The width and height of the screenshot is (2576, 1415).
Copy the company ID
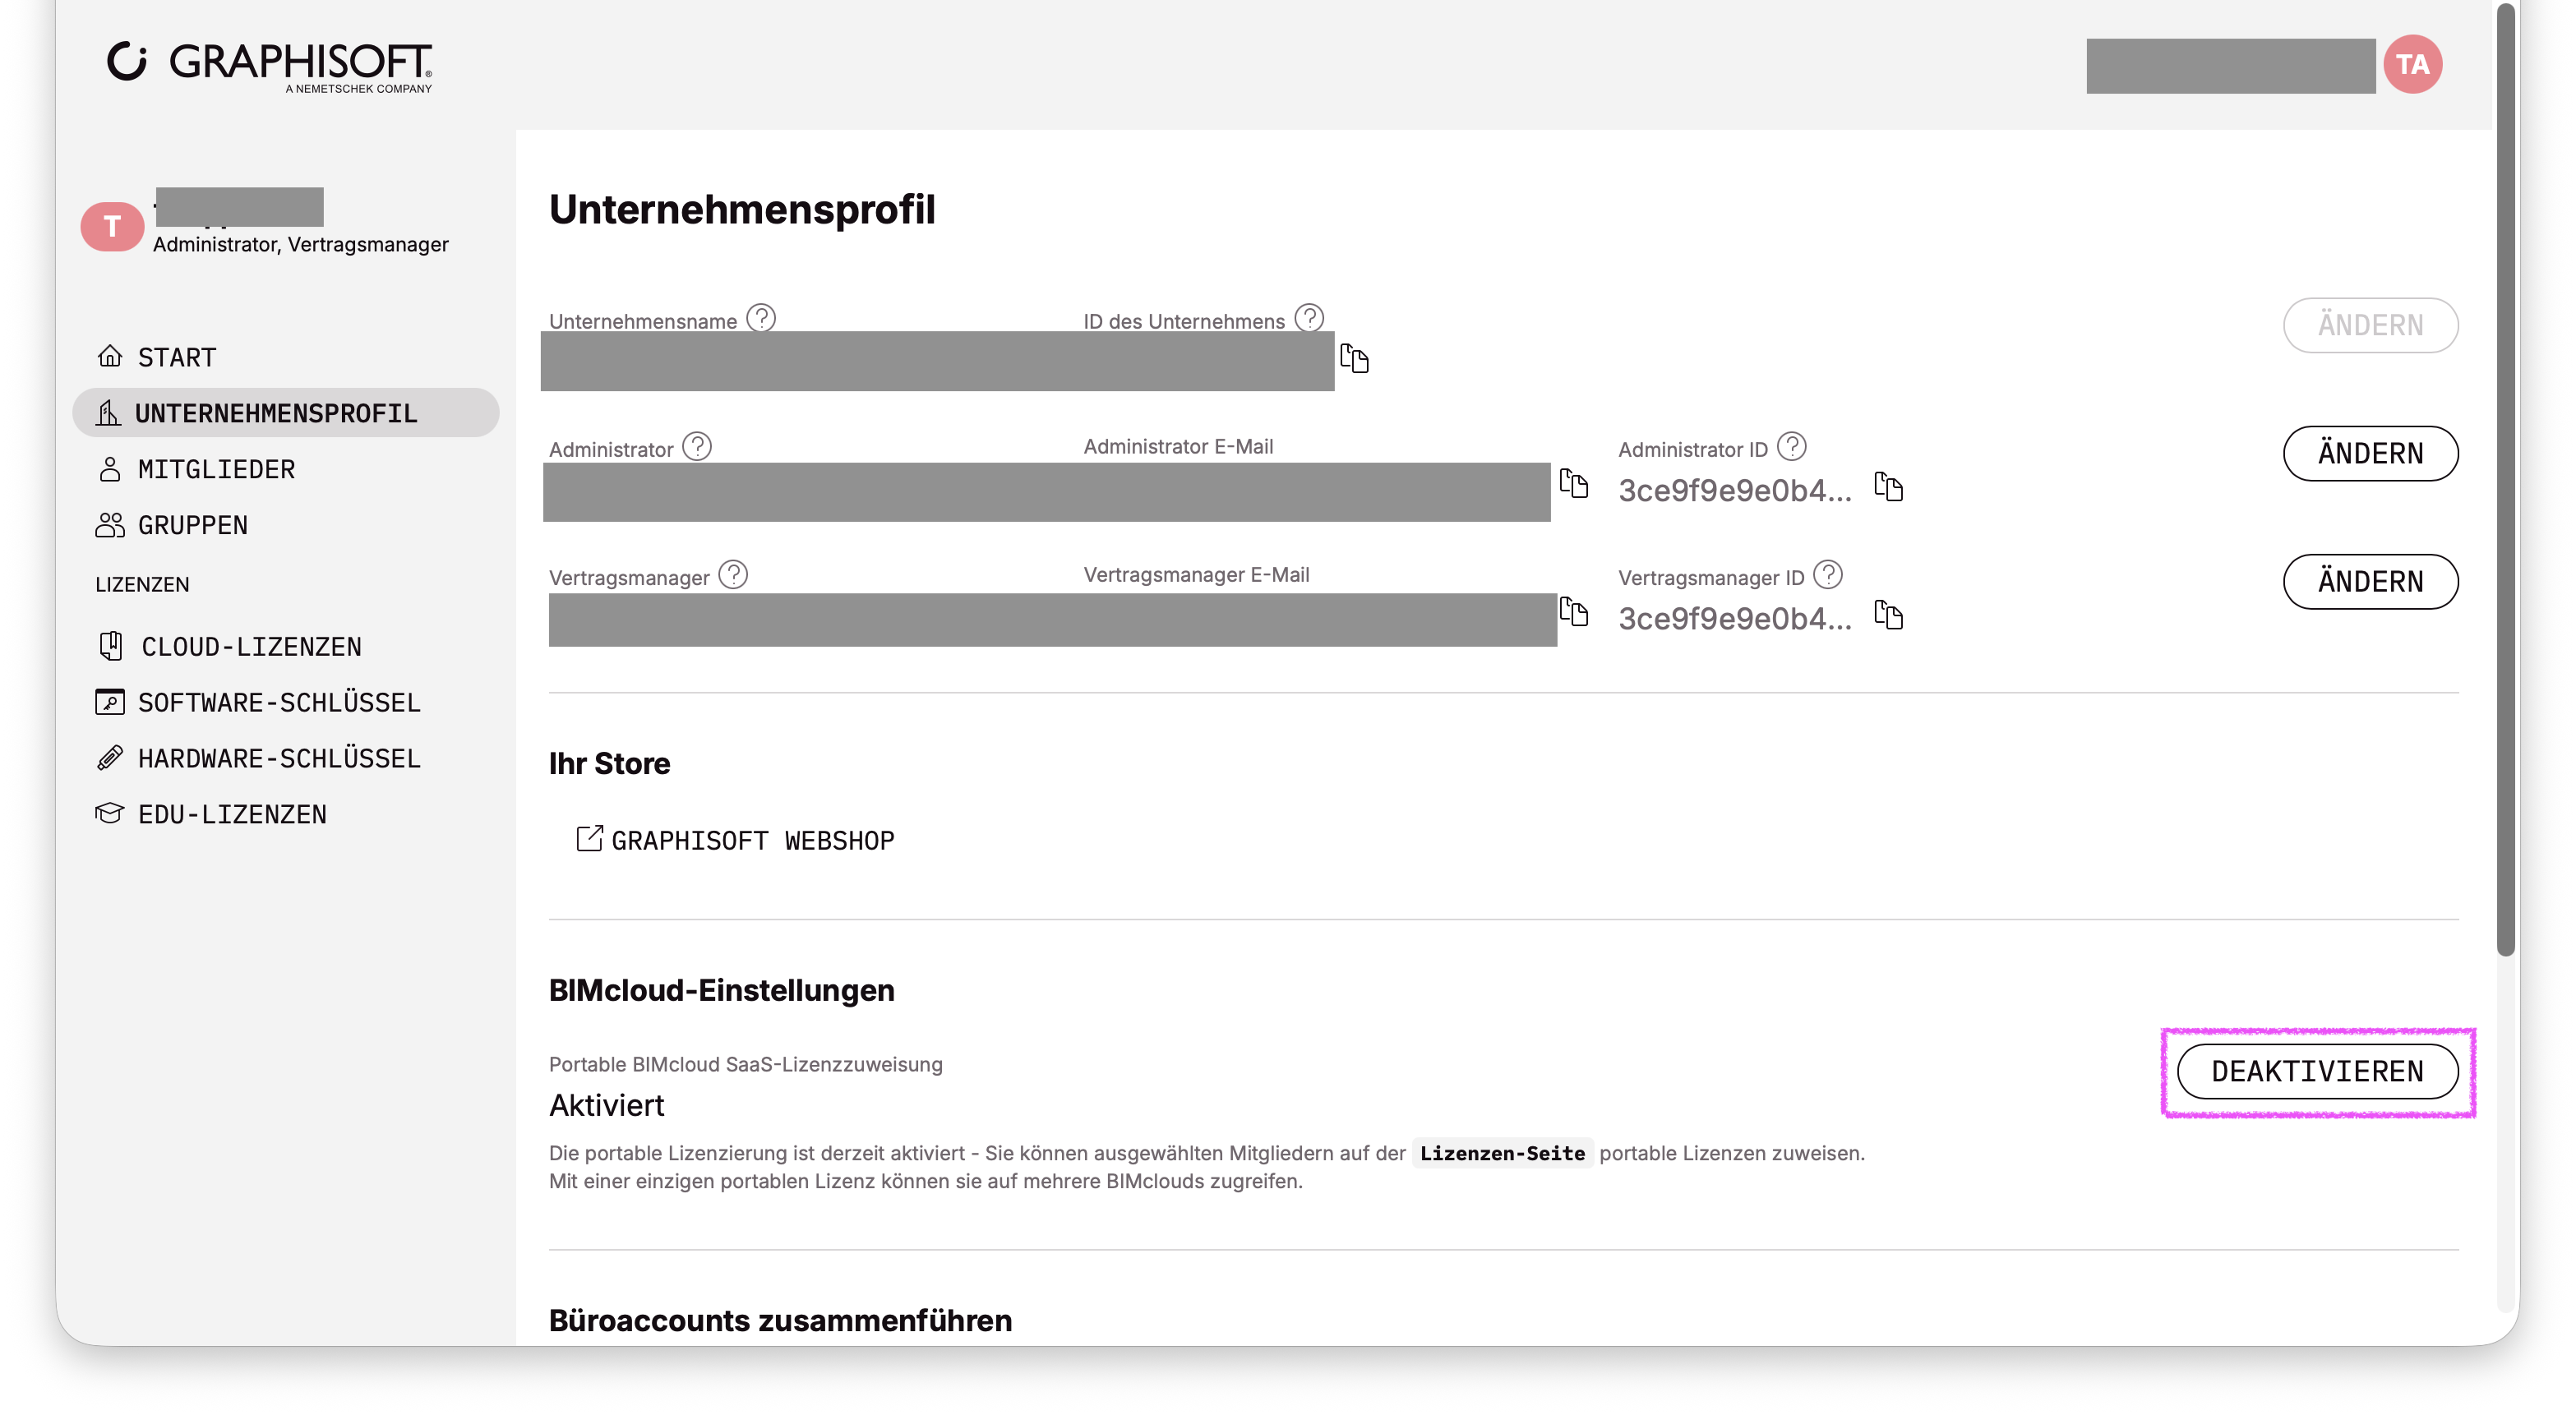click(1354, 358)
